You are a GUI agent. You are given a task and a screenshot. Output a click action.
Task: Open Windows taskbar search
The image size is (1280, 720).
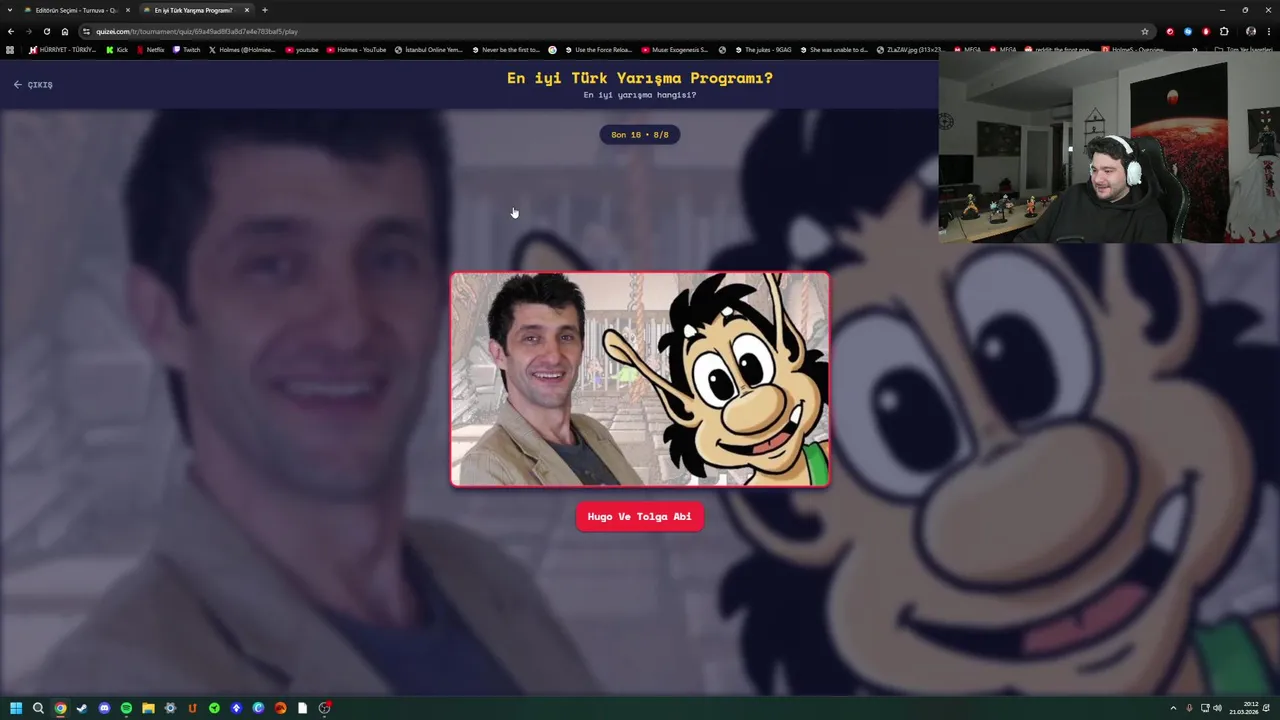coord(38,708)
